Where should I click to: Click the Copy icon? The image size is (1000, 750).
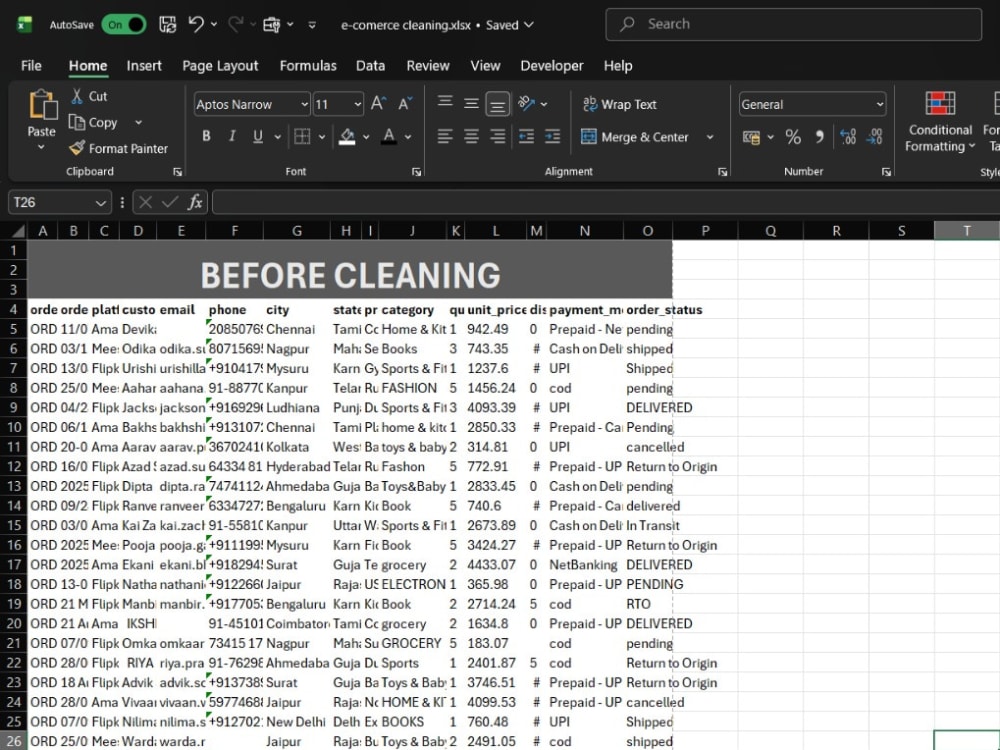point(77,122)
